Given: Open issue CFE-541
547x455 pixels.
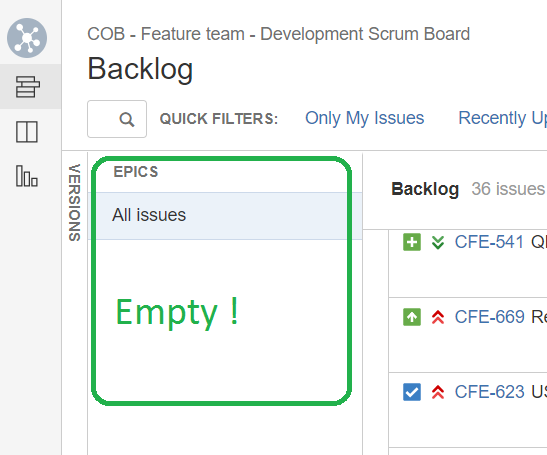Looking at the screenshot, I should (x=489, y=242).
